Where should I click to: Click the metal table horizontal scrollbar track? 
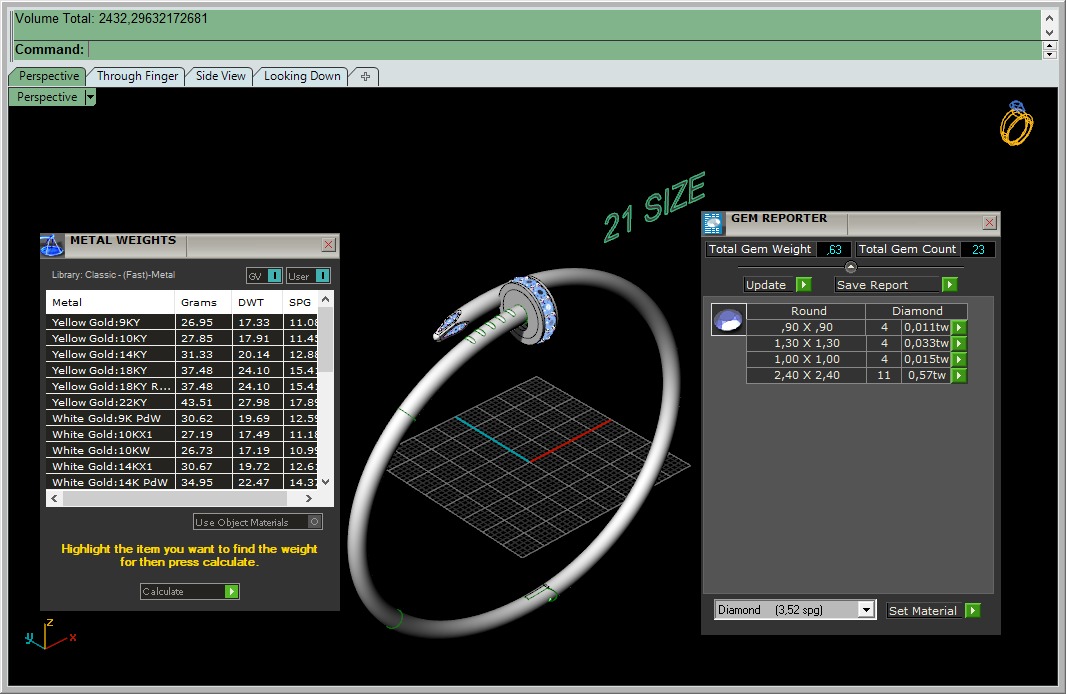(181, 498)
